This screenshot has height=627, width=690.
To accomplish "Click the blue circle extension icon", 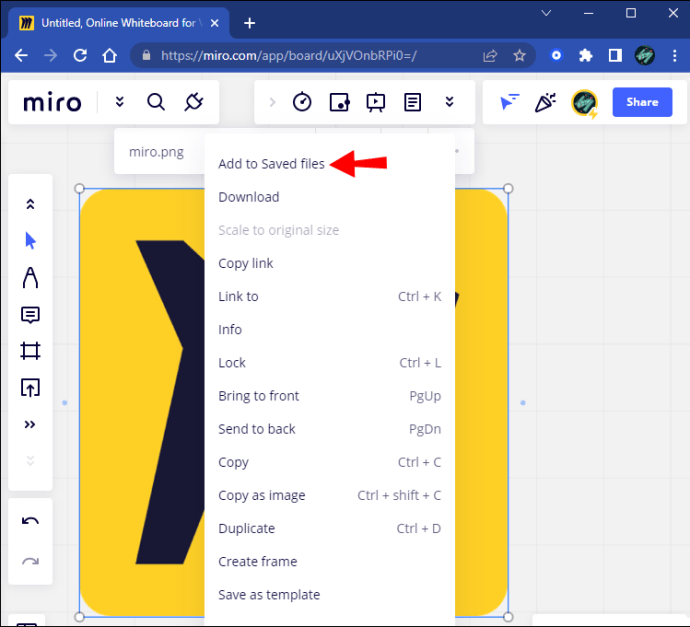I will coord(556,55).
